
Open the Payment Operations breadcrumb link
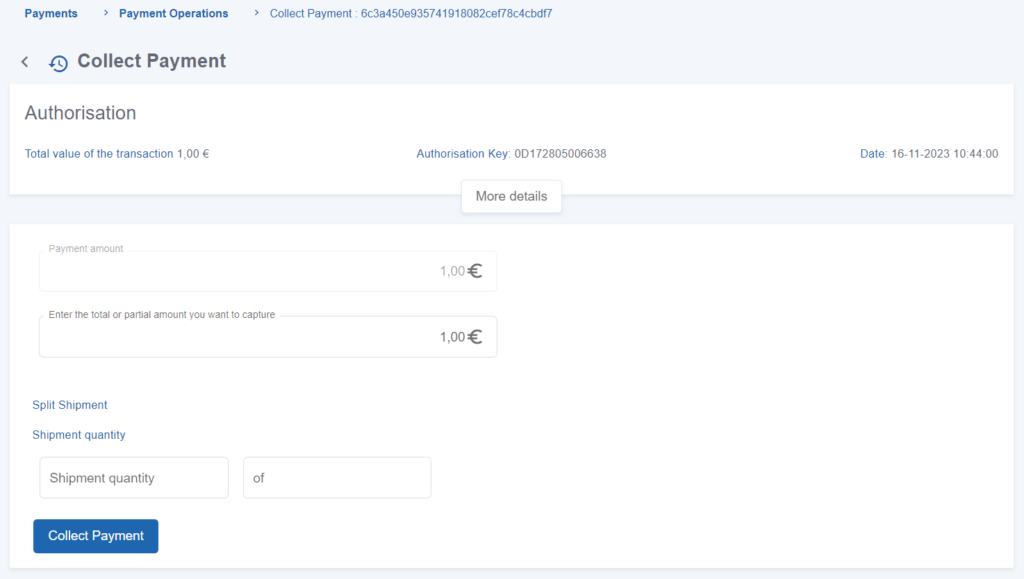click(173, 14)
